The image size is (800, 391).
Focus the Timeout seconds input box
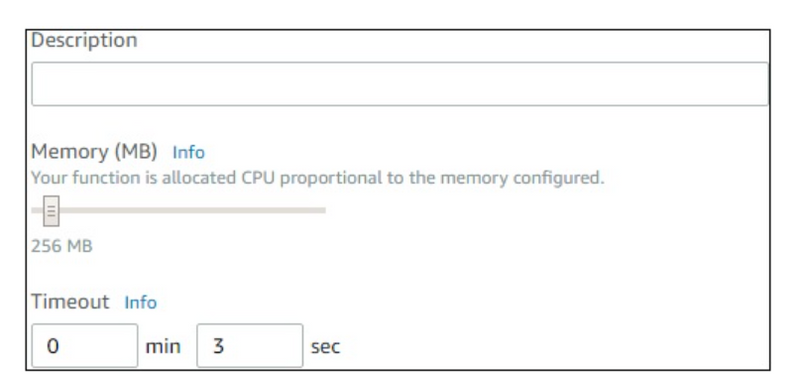[x=249, y=346]
